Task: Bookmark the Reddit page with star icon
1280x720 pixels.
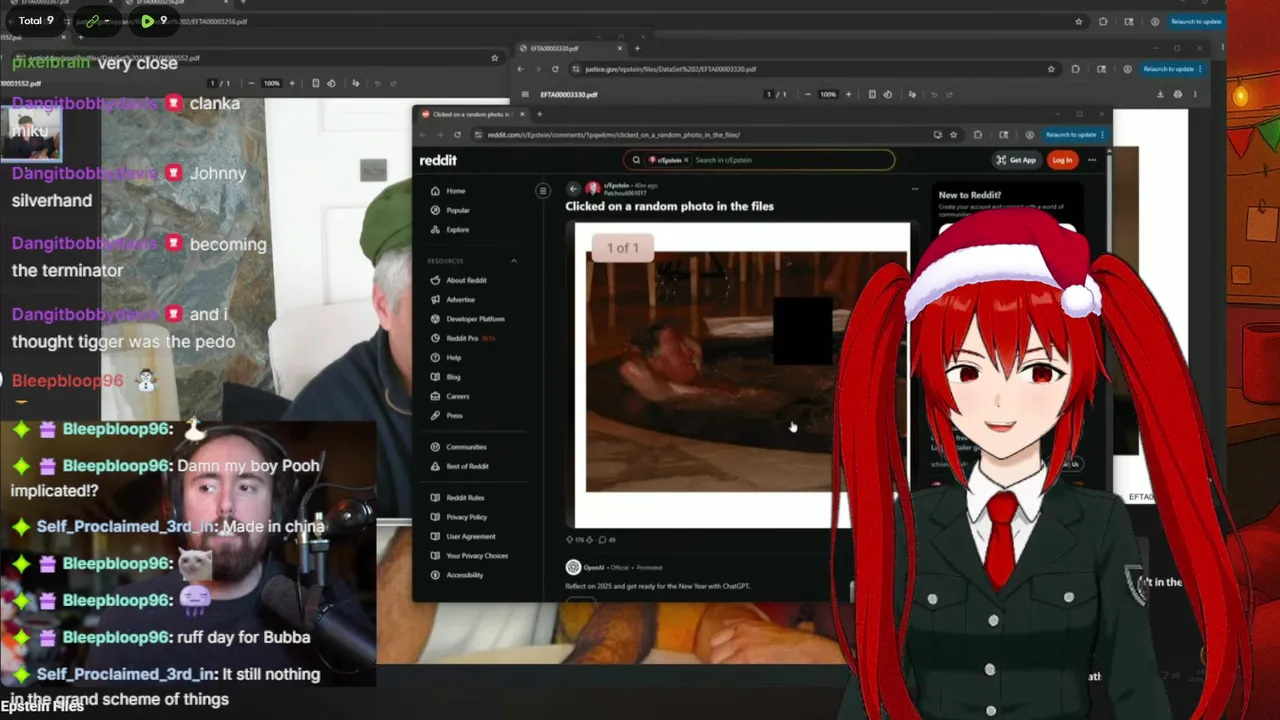Action: pyautogui.click(x=953, y=135)
